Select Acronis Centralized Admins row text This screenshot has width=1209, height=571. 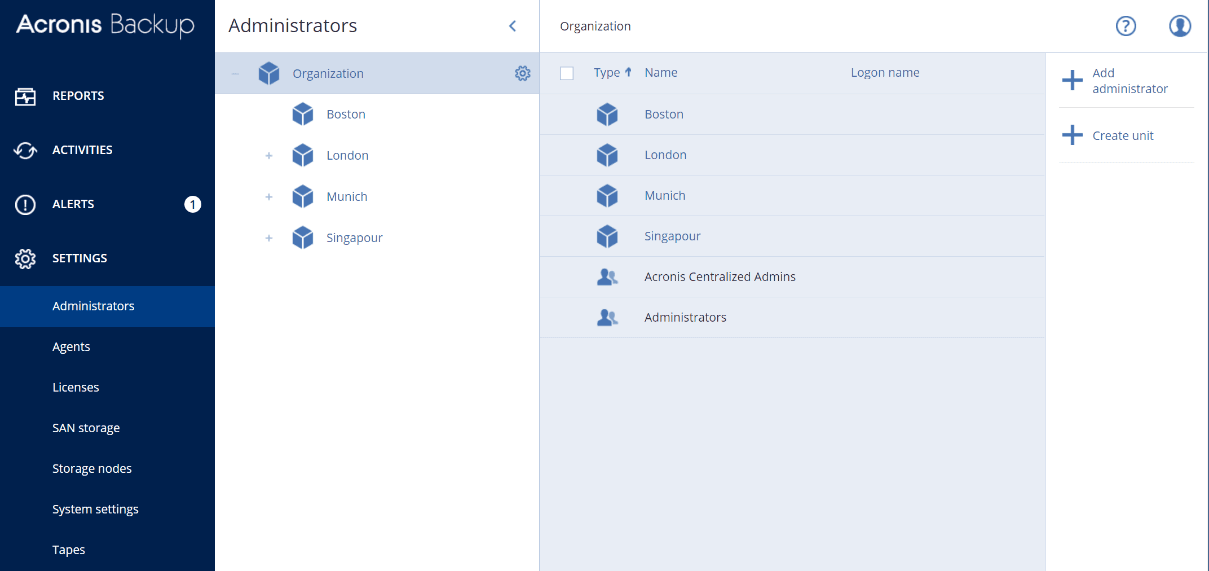(720, 277)
